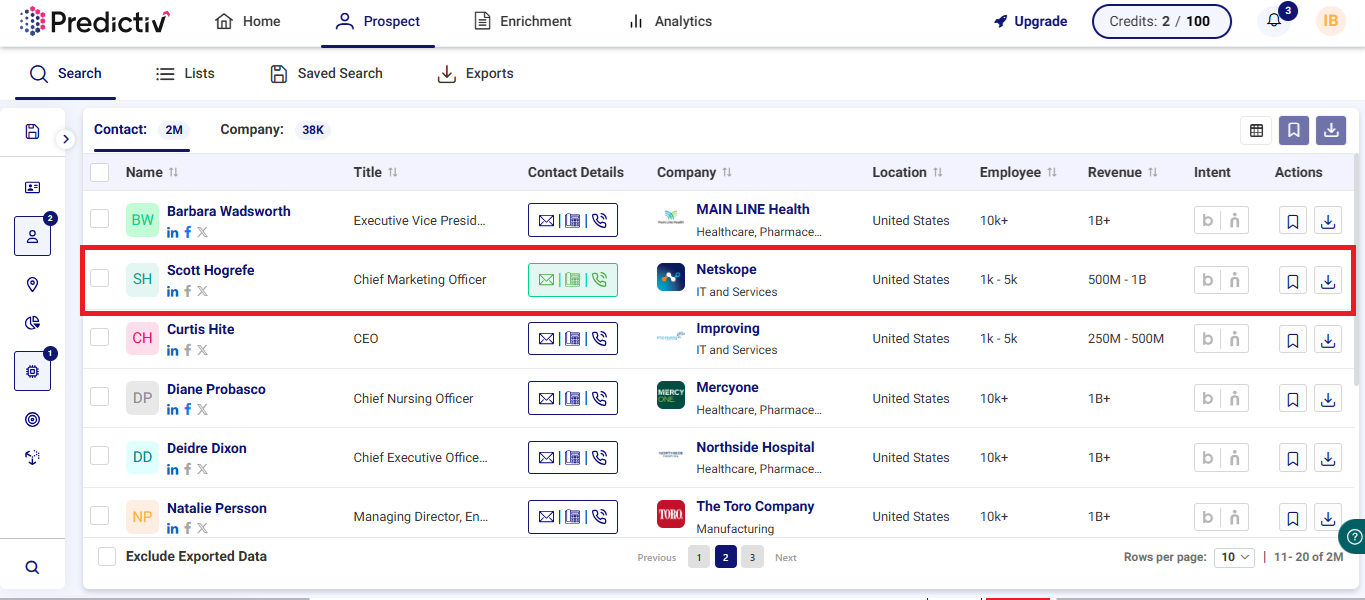Image resolution: width=1365 pixels, height=600 pixels.
Task: Open the rows per page dropdown
Action: (x=1235, y=557)
